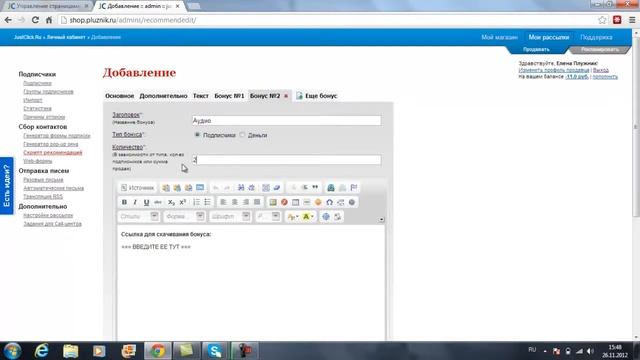Toggle Underline formatting in editor toolbar
640x360 pixels.
[x=146, y=202]
